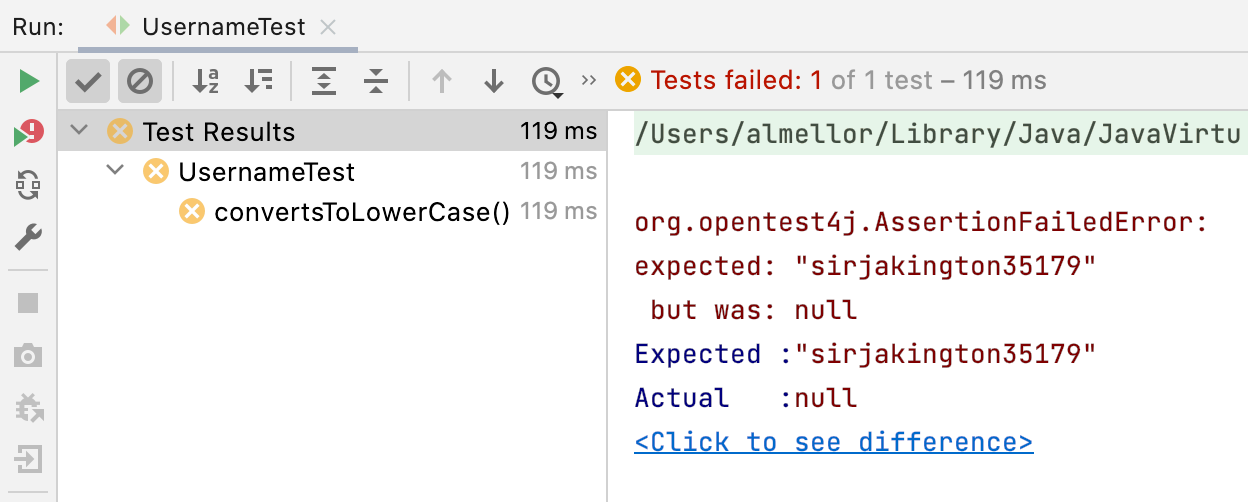Image resolution: width=1248 pixels, height=502 pixels.
Task: Open test history clock dropdown
Action: (547, 81)
